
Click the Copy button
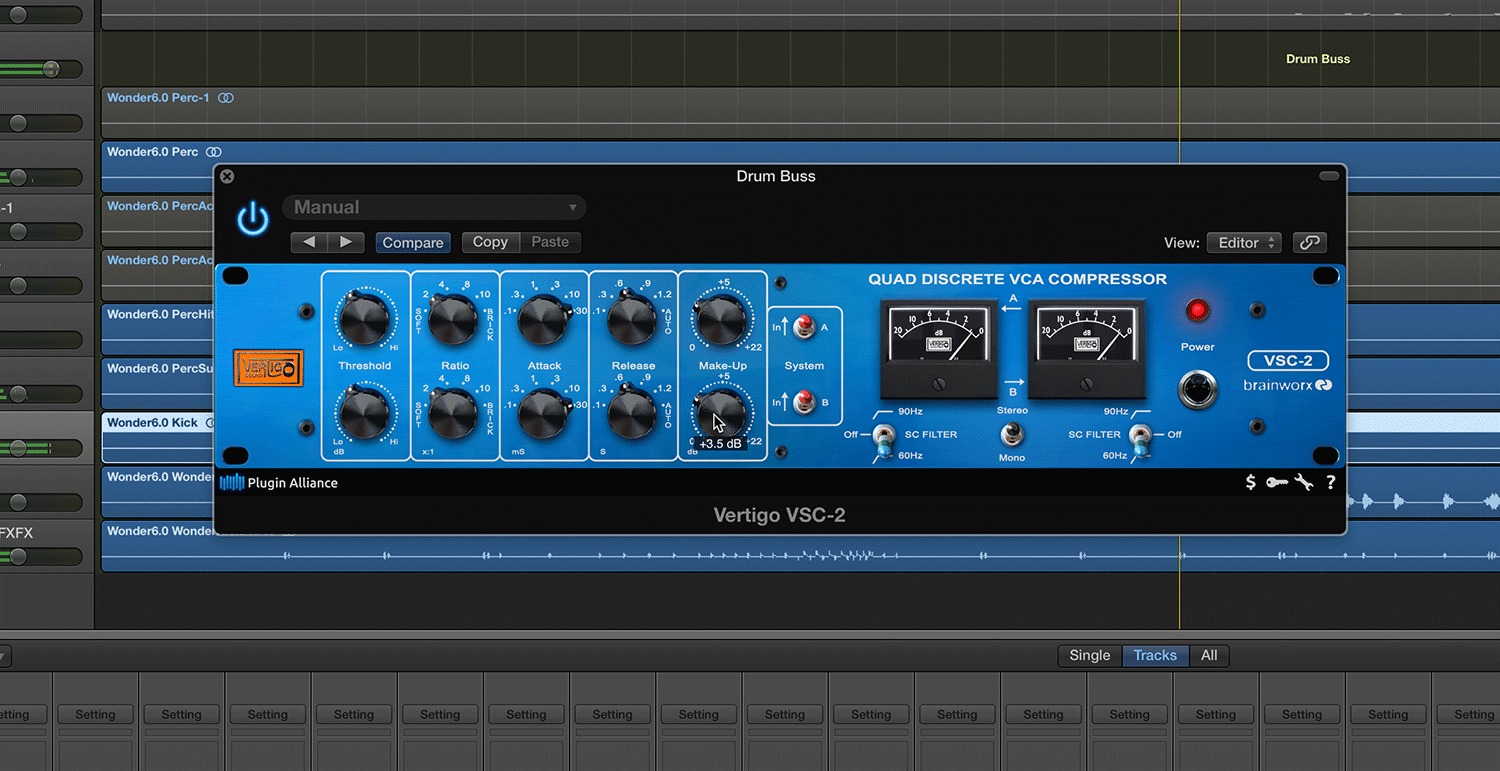coord(489,241)
